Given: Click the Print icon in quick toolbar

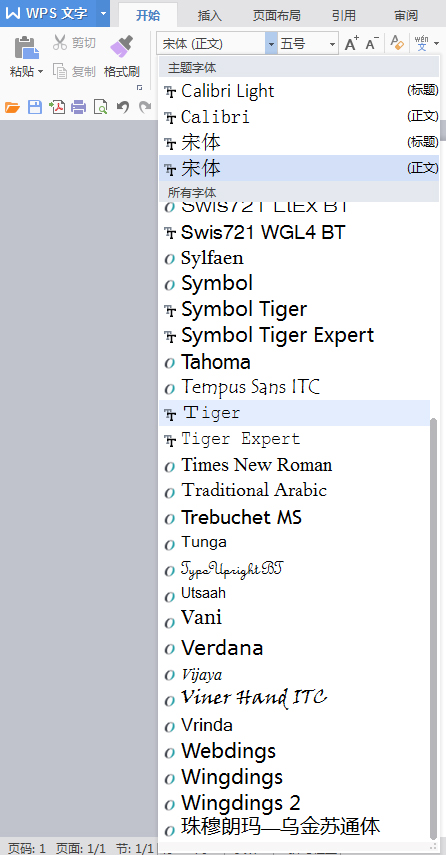Looking at the screenshot, I should 79,107.
